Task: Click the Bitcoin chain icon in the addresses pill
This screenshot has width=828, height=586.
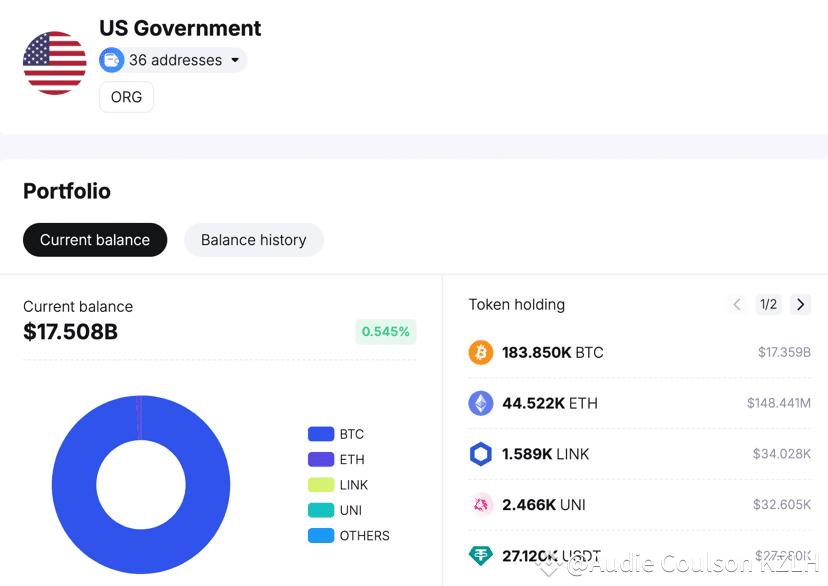Action: coord(111,60)
